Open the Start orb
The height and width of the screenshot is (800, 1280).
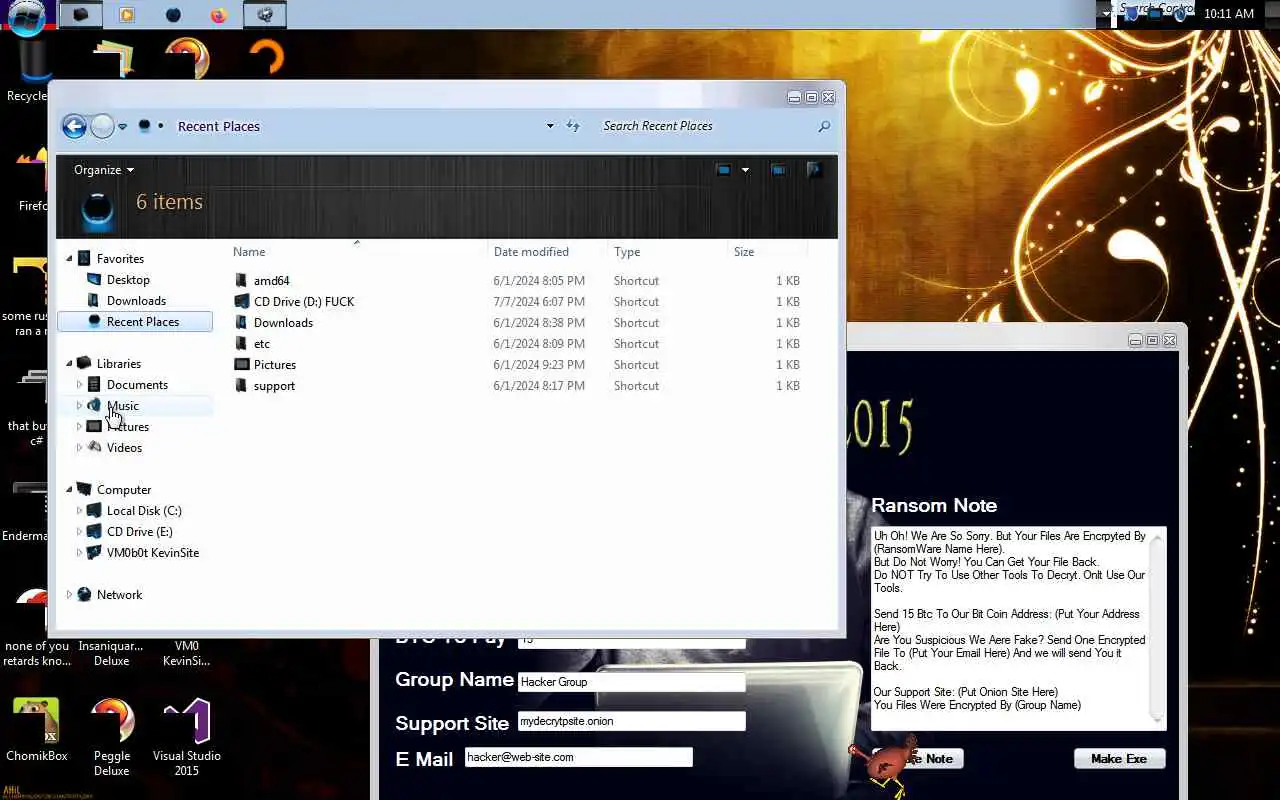(26, 17)
